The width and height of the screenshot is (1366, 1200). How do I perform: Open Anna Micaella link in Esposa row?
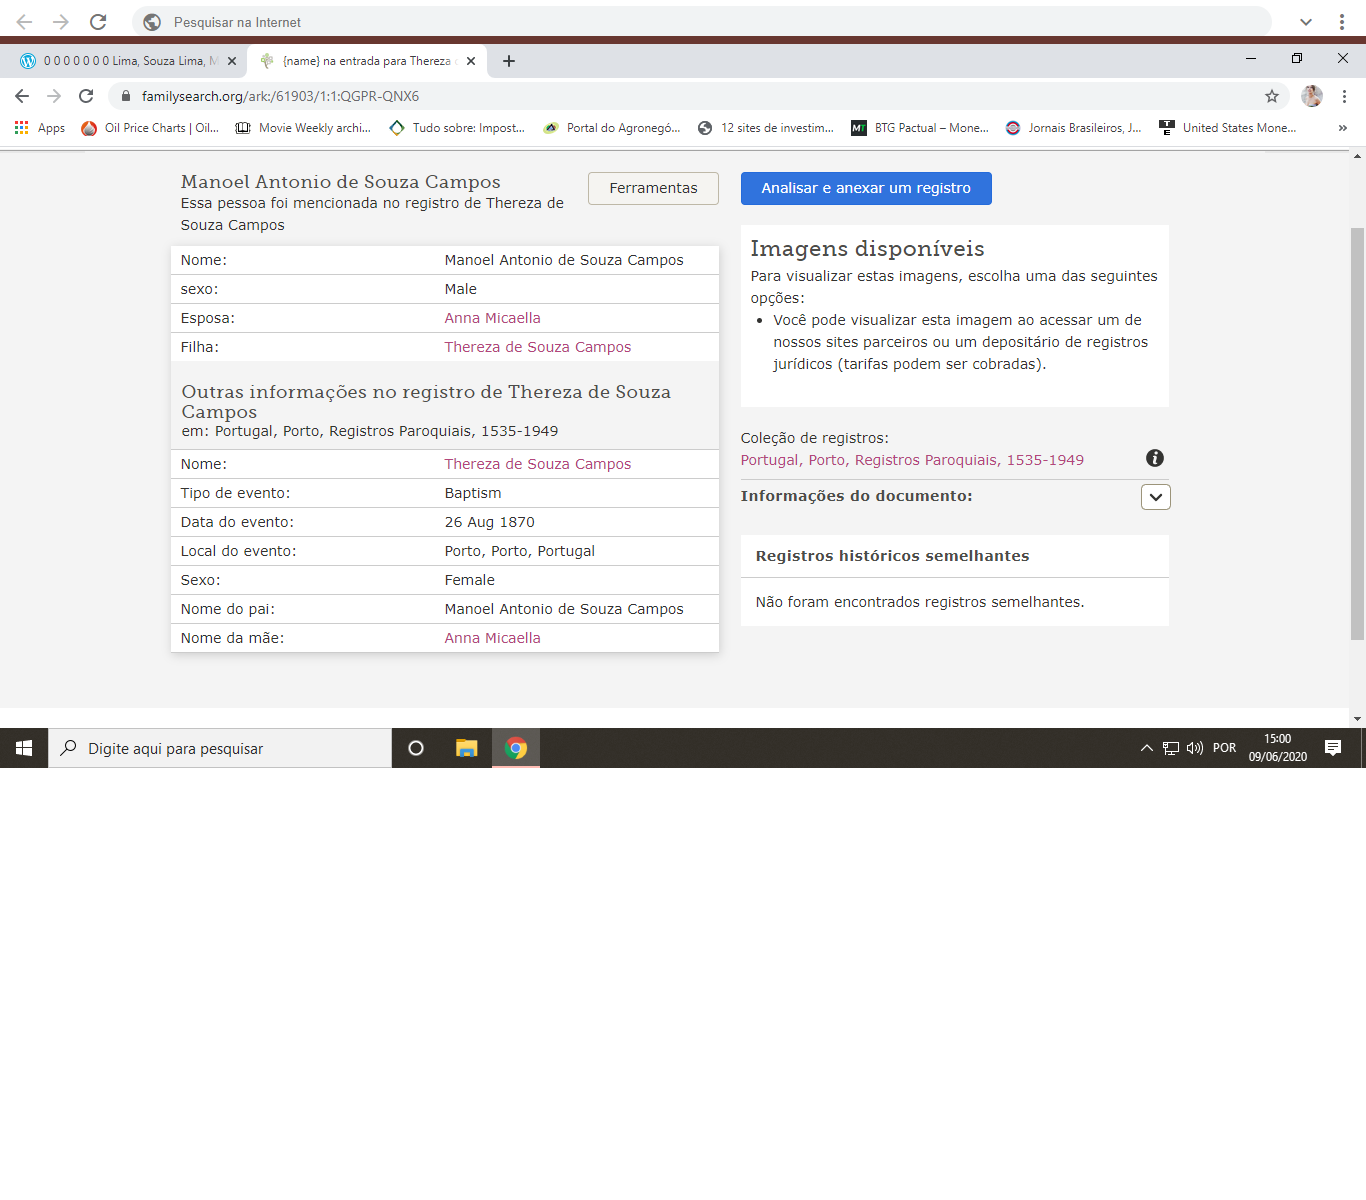[x=492, y=318]
